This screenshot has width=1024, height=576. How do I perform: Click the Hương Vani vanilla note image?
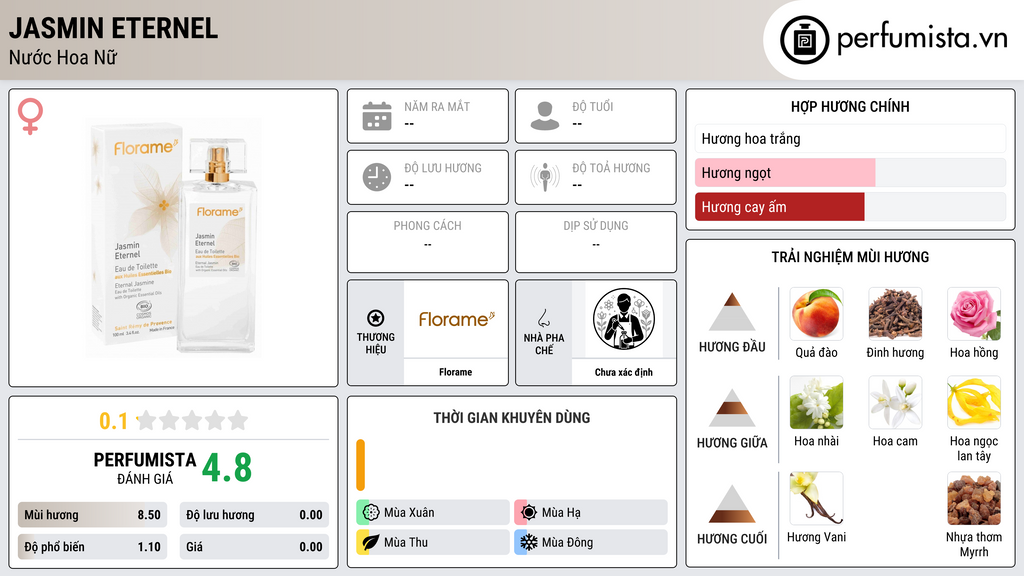coord(816,498)
